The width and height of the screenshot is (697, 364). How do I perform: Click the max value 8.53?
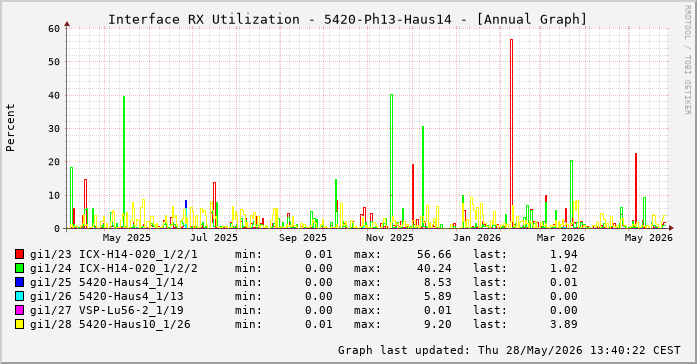point(438,282)
